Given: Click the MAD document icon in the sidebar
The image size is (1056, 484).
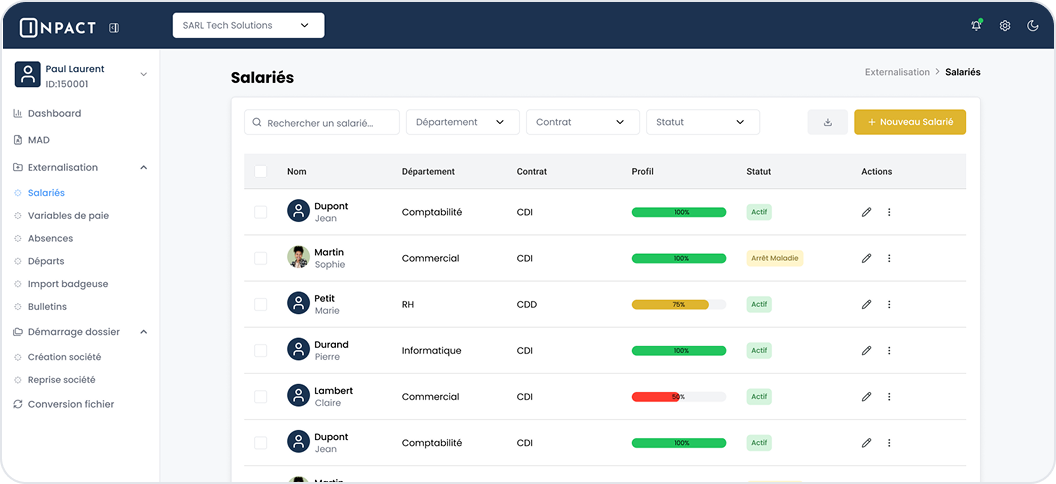Looking at the screenshot, I should pos(18,140).
